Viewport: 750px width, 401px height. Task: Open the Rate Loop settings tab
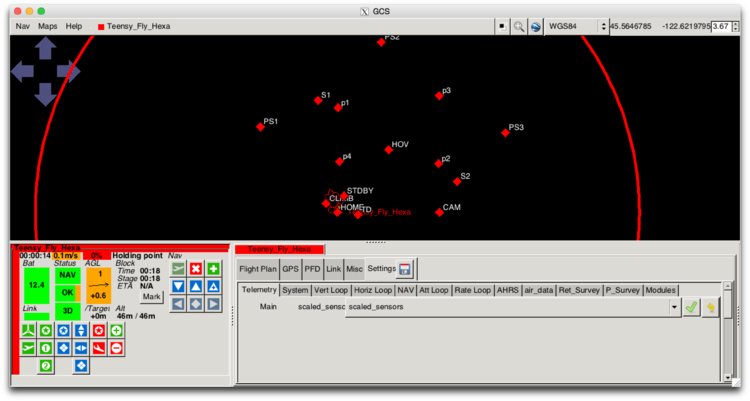pyautogui.click(x=473, y=290)
